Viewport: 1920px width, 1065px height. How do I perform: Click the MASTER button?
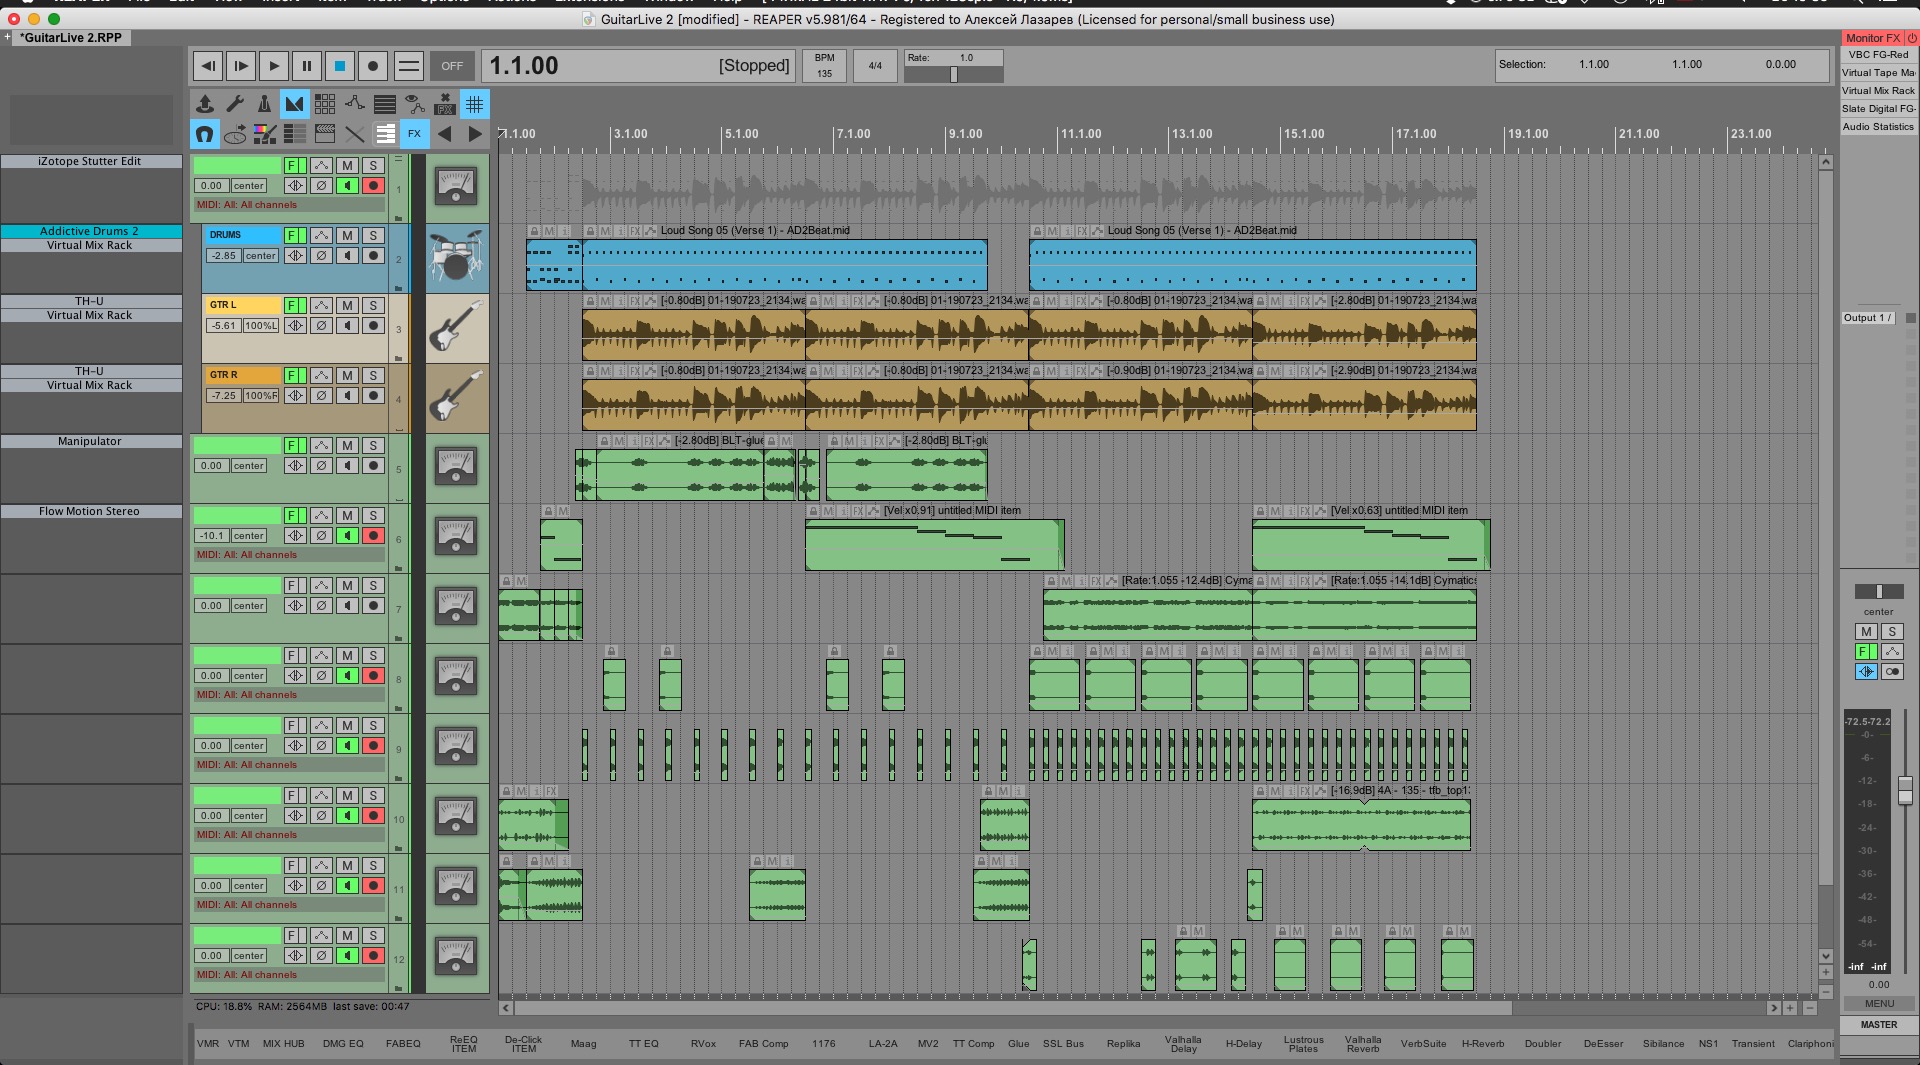click(1879, 1025)
